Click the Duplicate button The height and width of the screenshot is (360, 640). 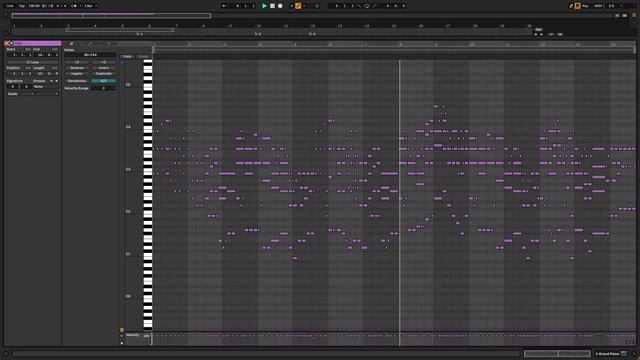click(x=104, y=73)
